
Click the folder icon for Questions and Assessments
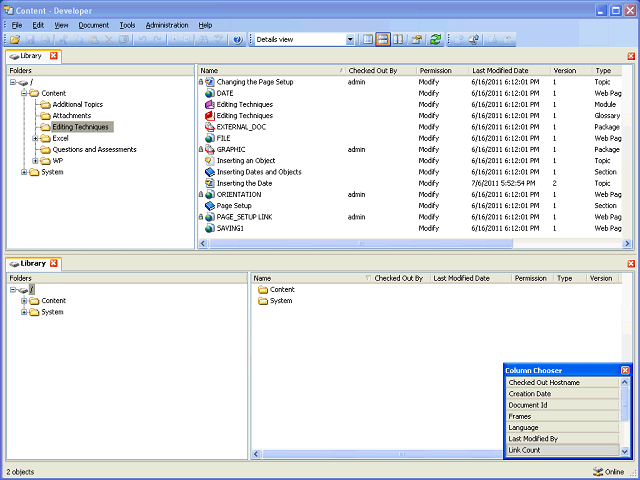coord(45,150)
